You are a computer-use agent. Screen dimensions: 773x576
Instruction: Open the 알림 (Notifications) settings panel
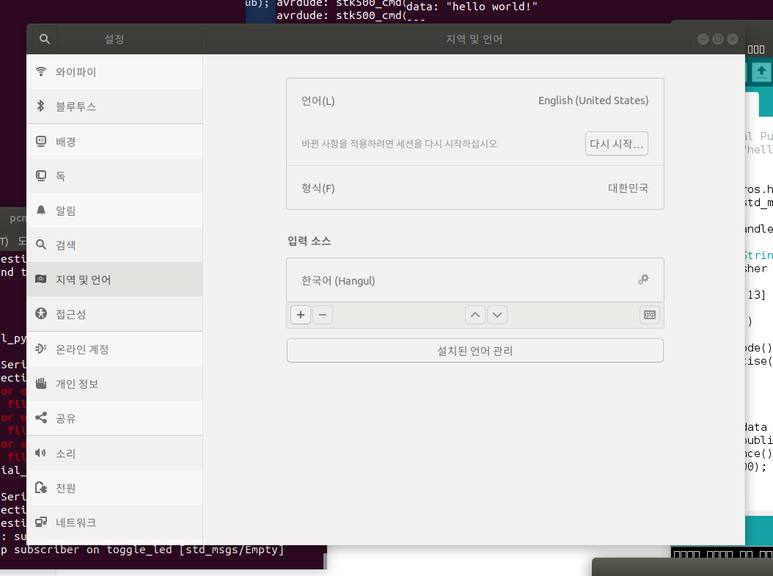[114, 211]
